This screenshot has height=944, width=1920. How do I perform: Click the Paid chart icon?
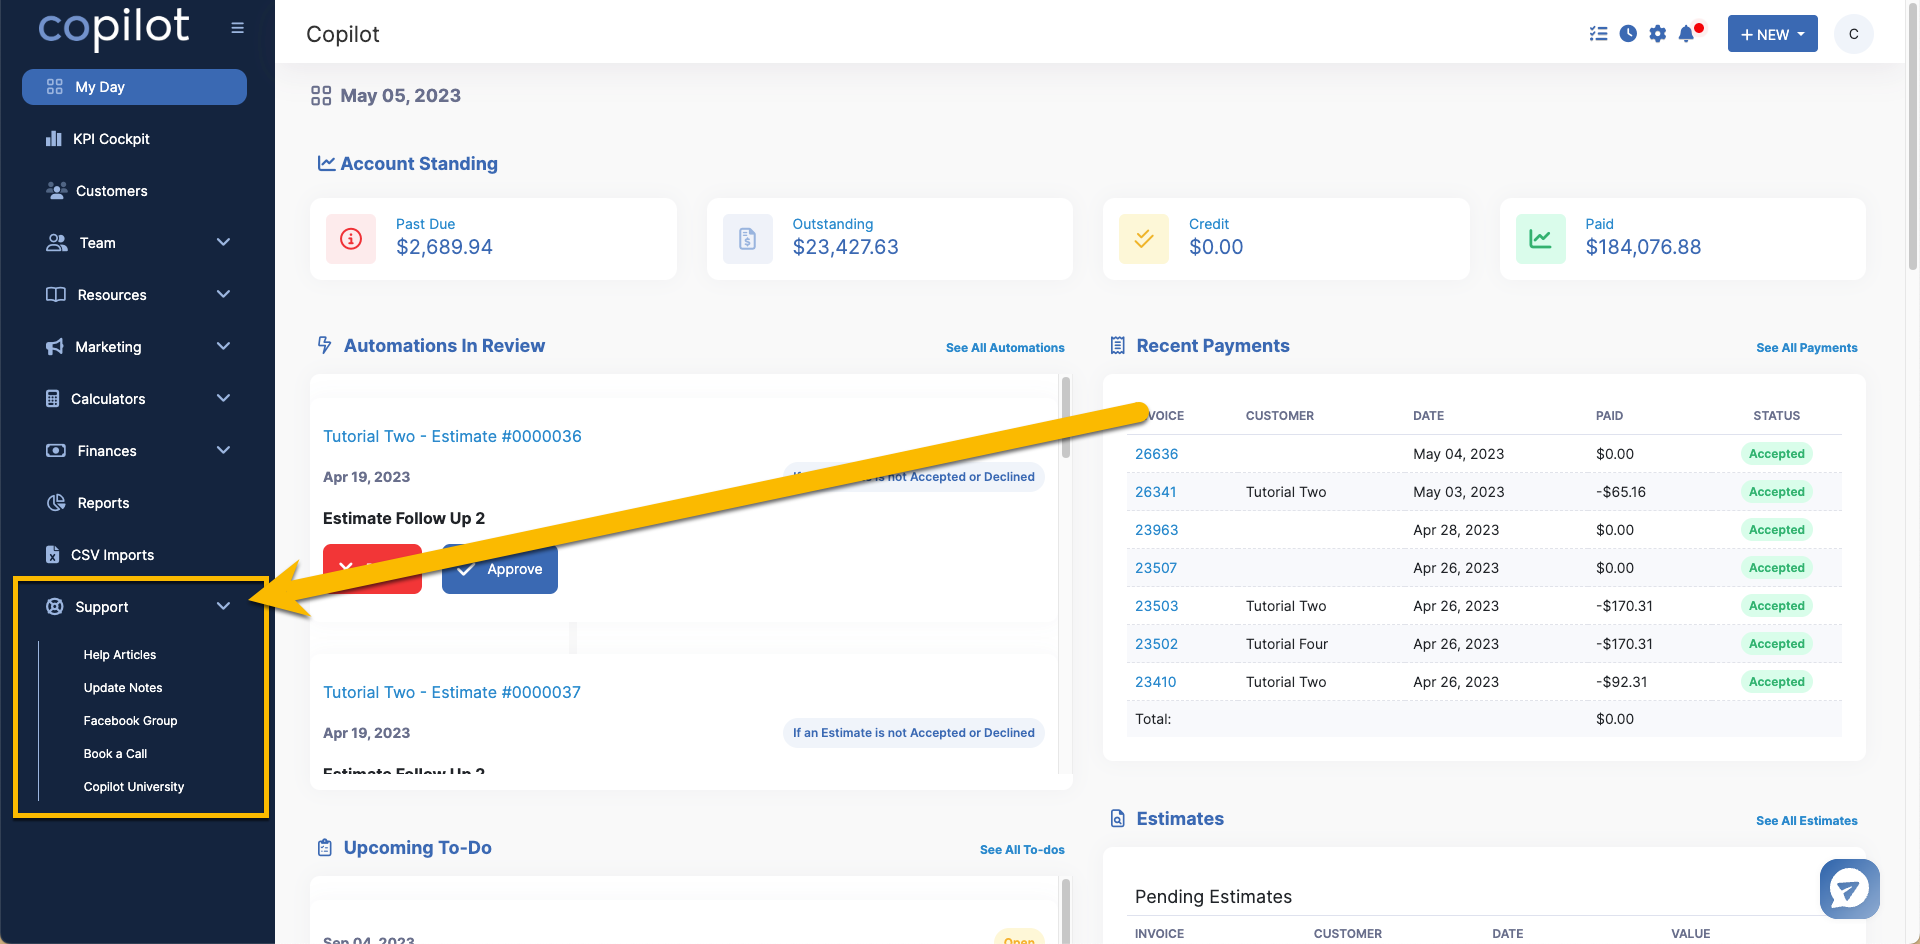pyautogui.click(x=1540, y=239)
